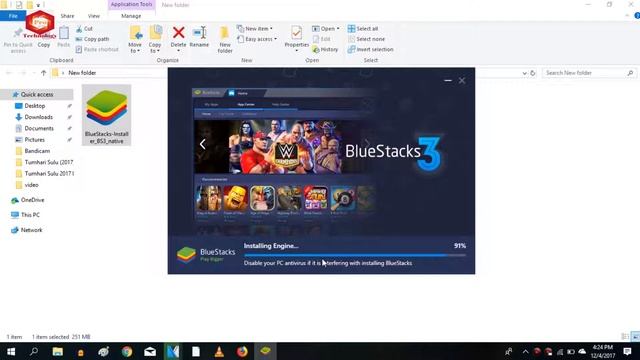The height and width of the screenshot is (360, 640).
Task: Click the address bar refresh button
Action: pyautogui.click(x=533, y=73)
